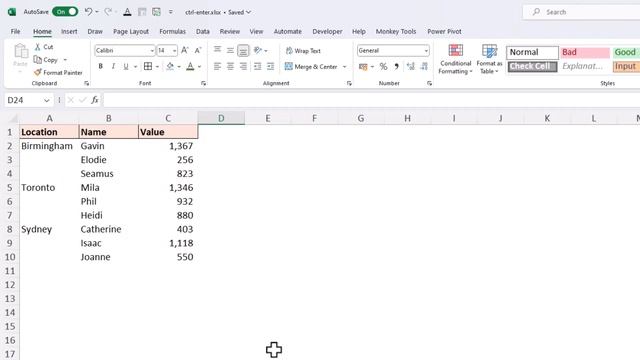Click the Copy icon in Clipboard
The image size is (640, 360).
point(38,60)
